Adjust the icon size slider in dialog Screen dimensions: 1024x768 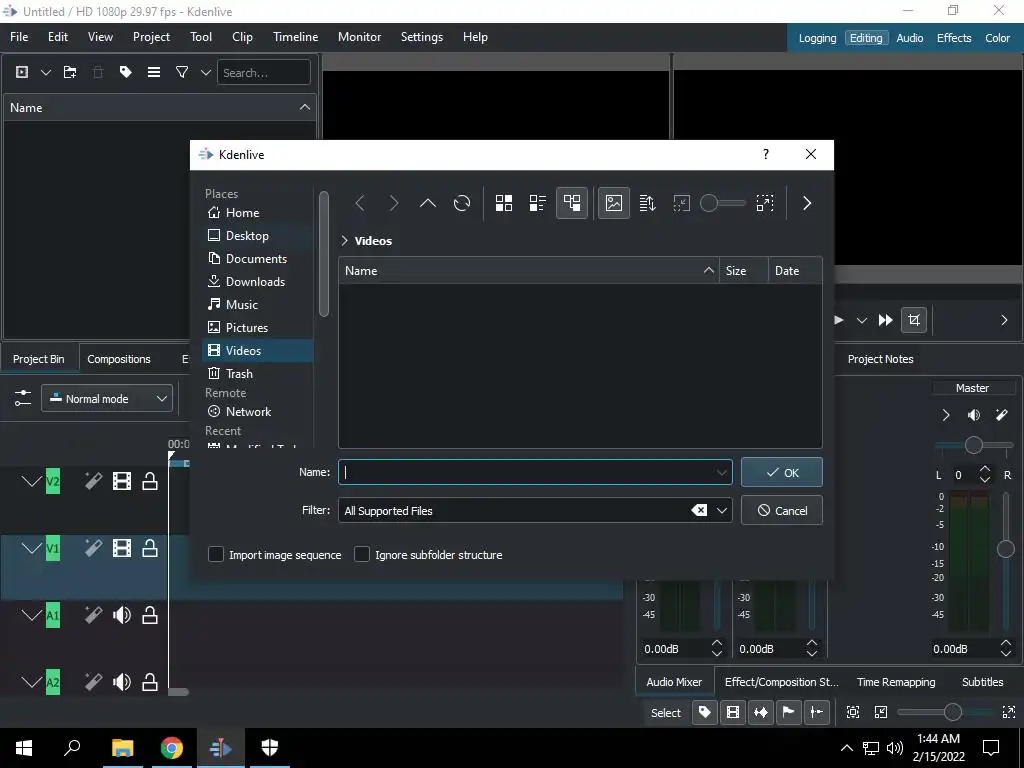tap(723, 203)
